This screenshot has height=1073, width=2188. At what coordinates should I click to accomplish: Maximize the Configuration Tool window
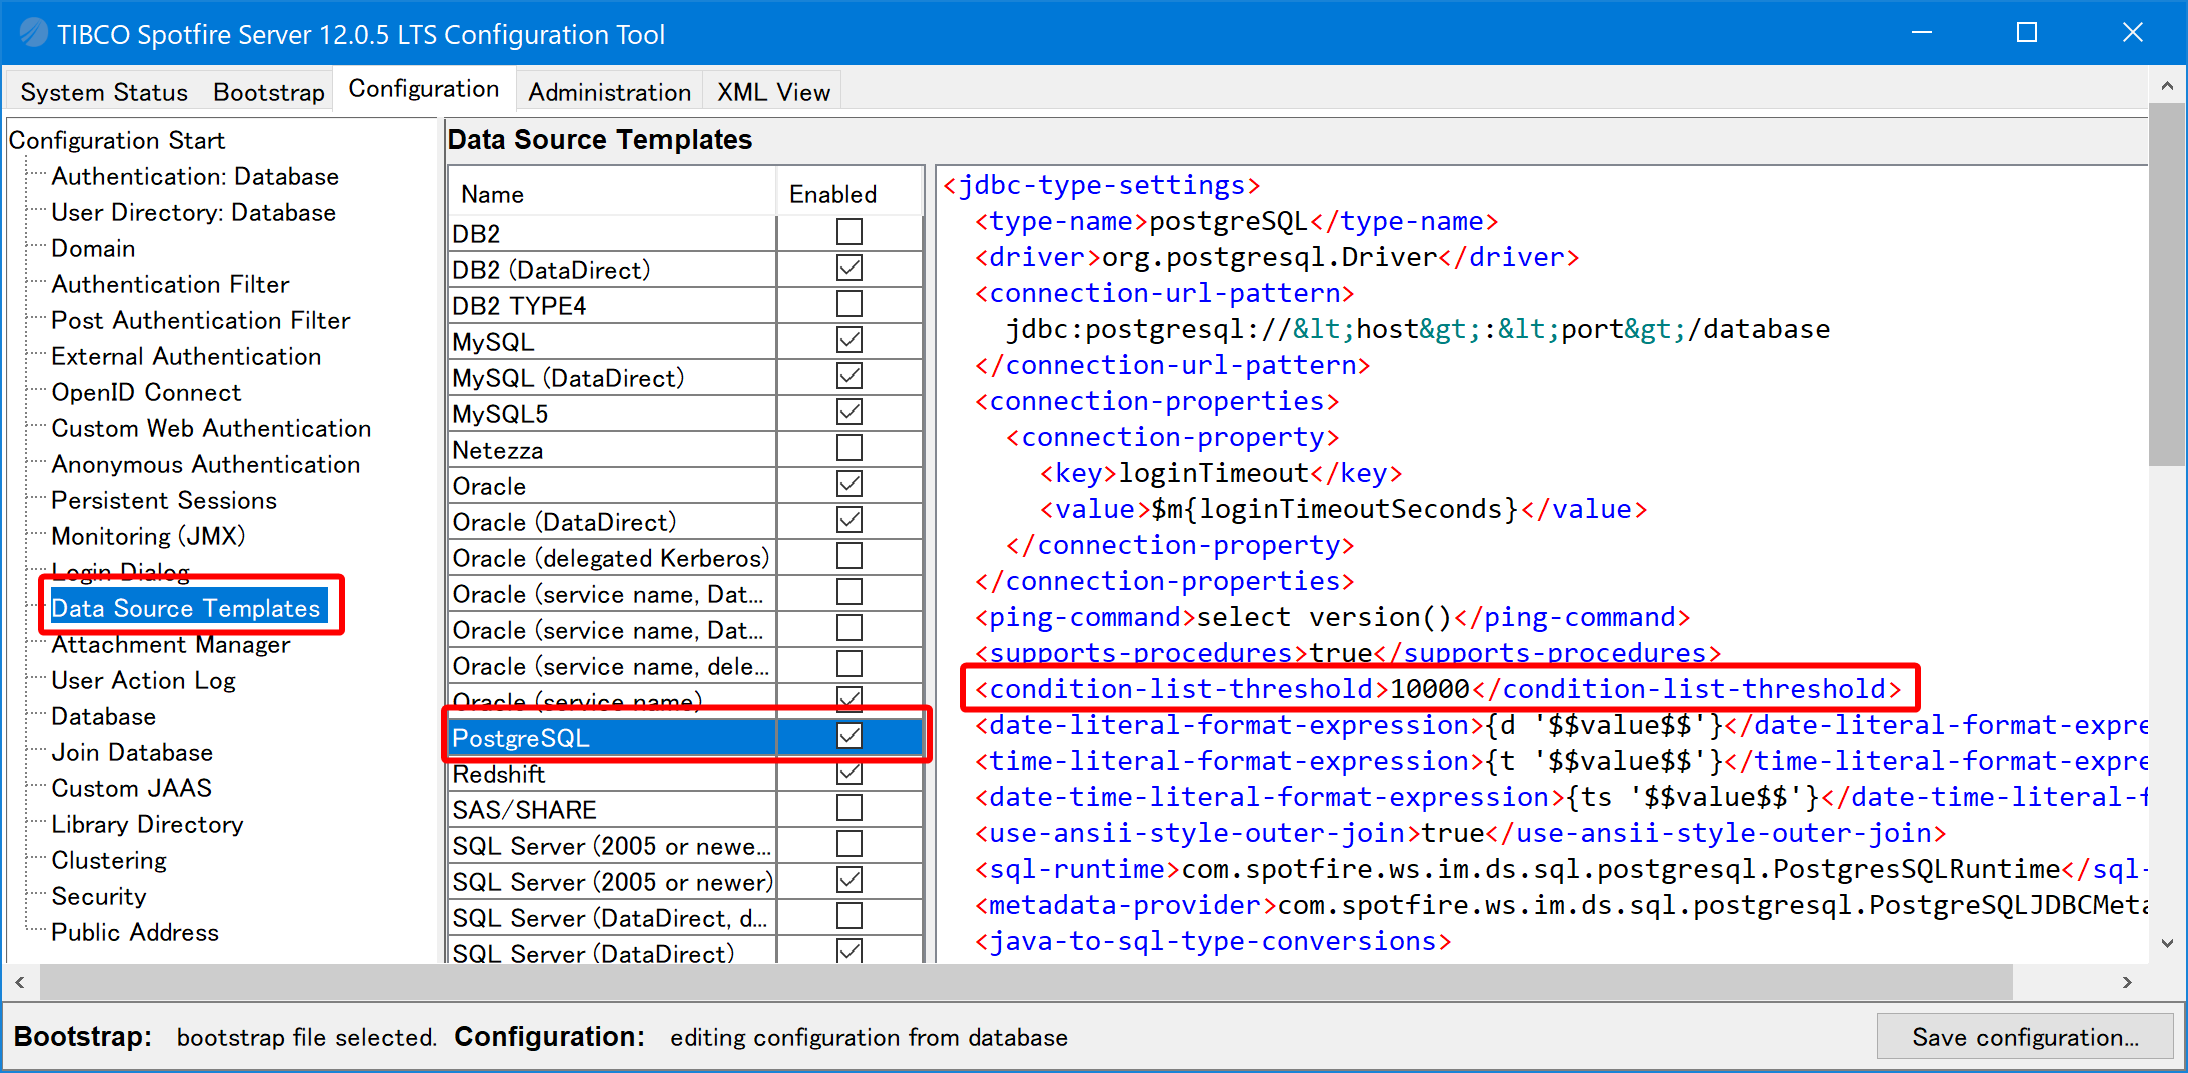2027,32
